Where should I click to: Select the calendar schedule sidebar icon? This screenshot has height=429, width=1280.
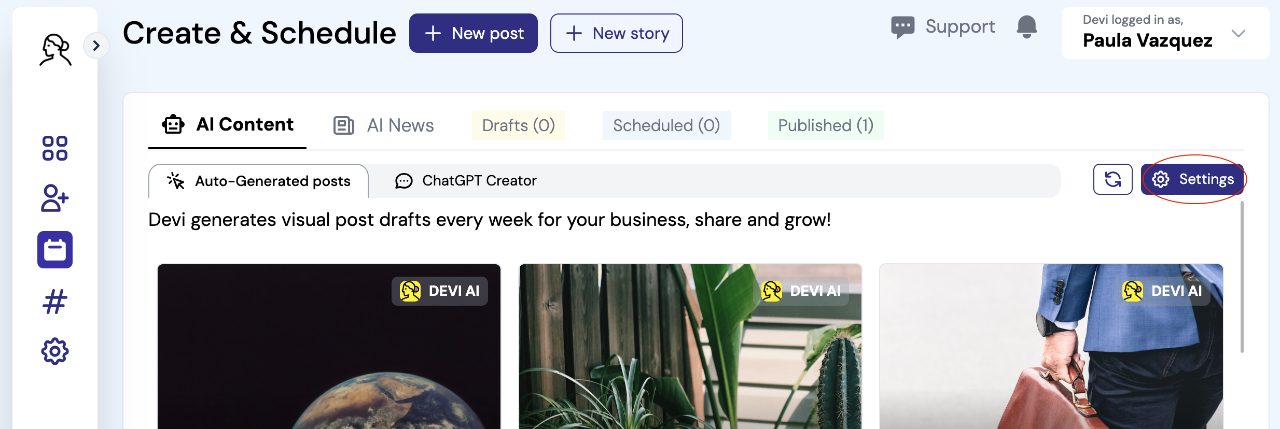pos(55,249)
